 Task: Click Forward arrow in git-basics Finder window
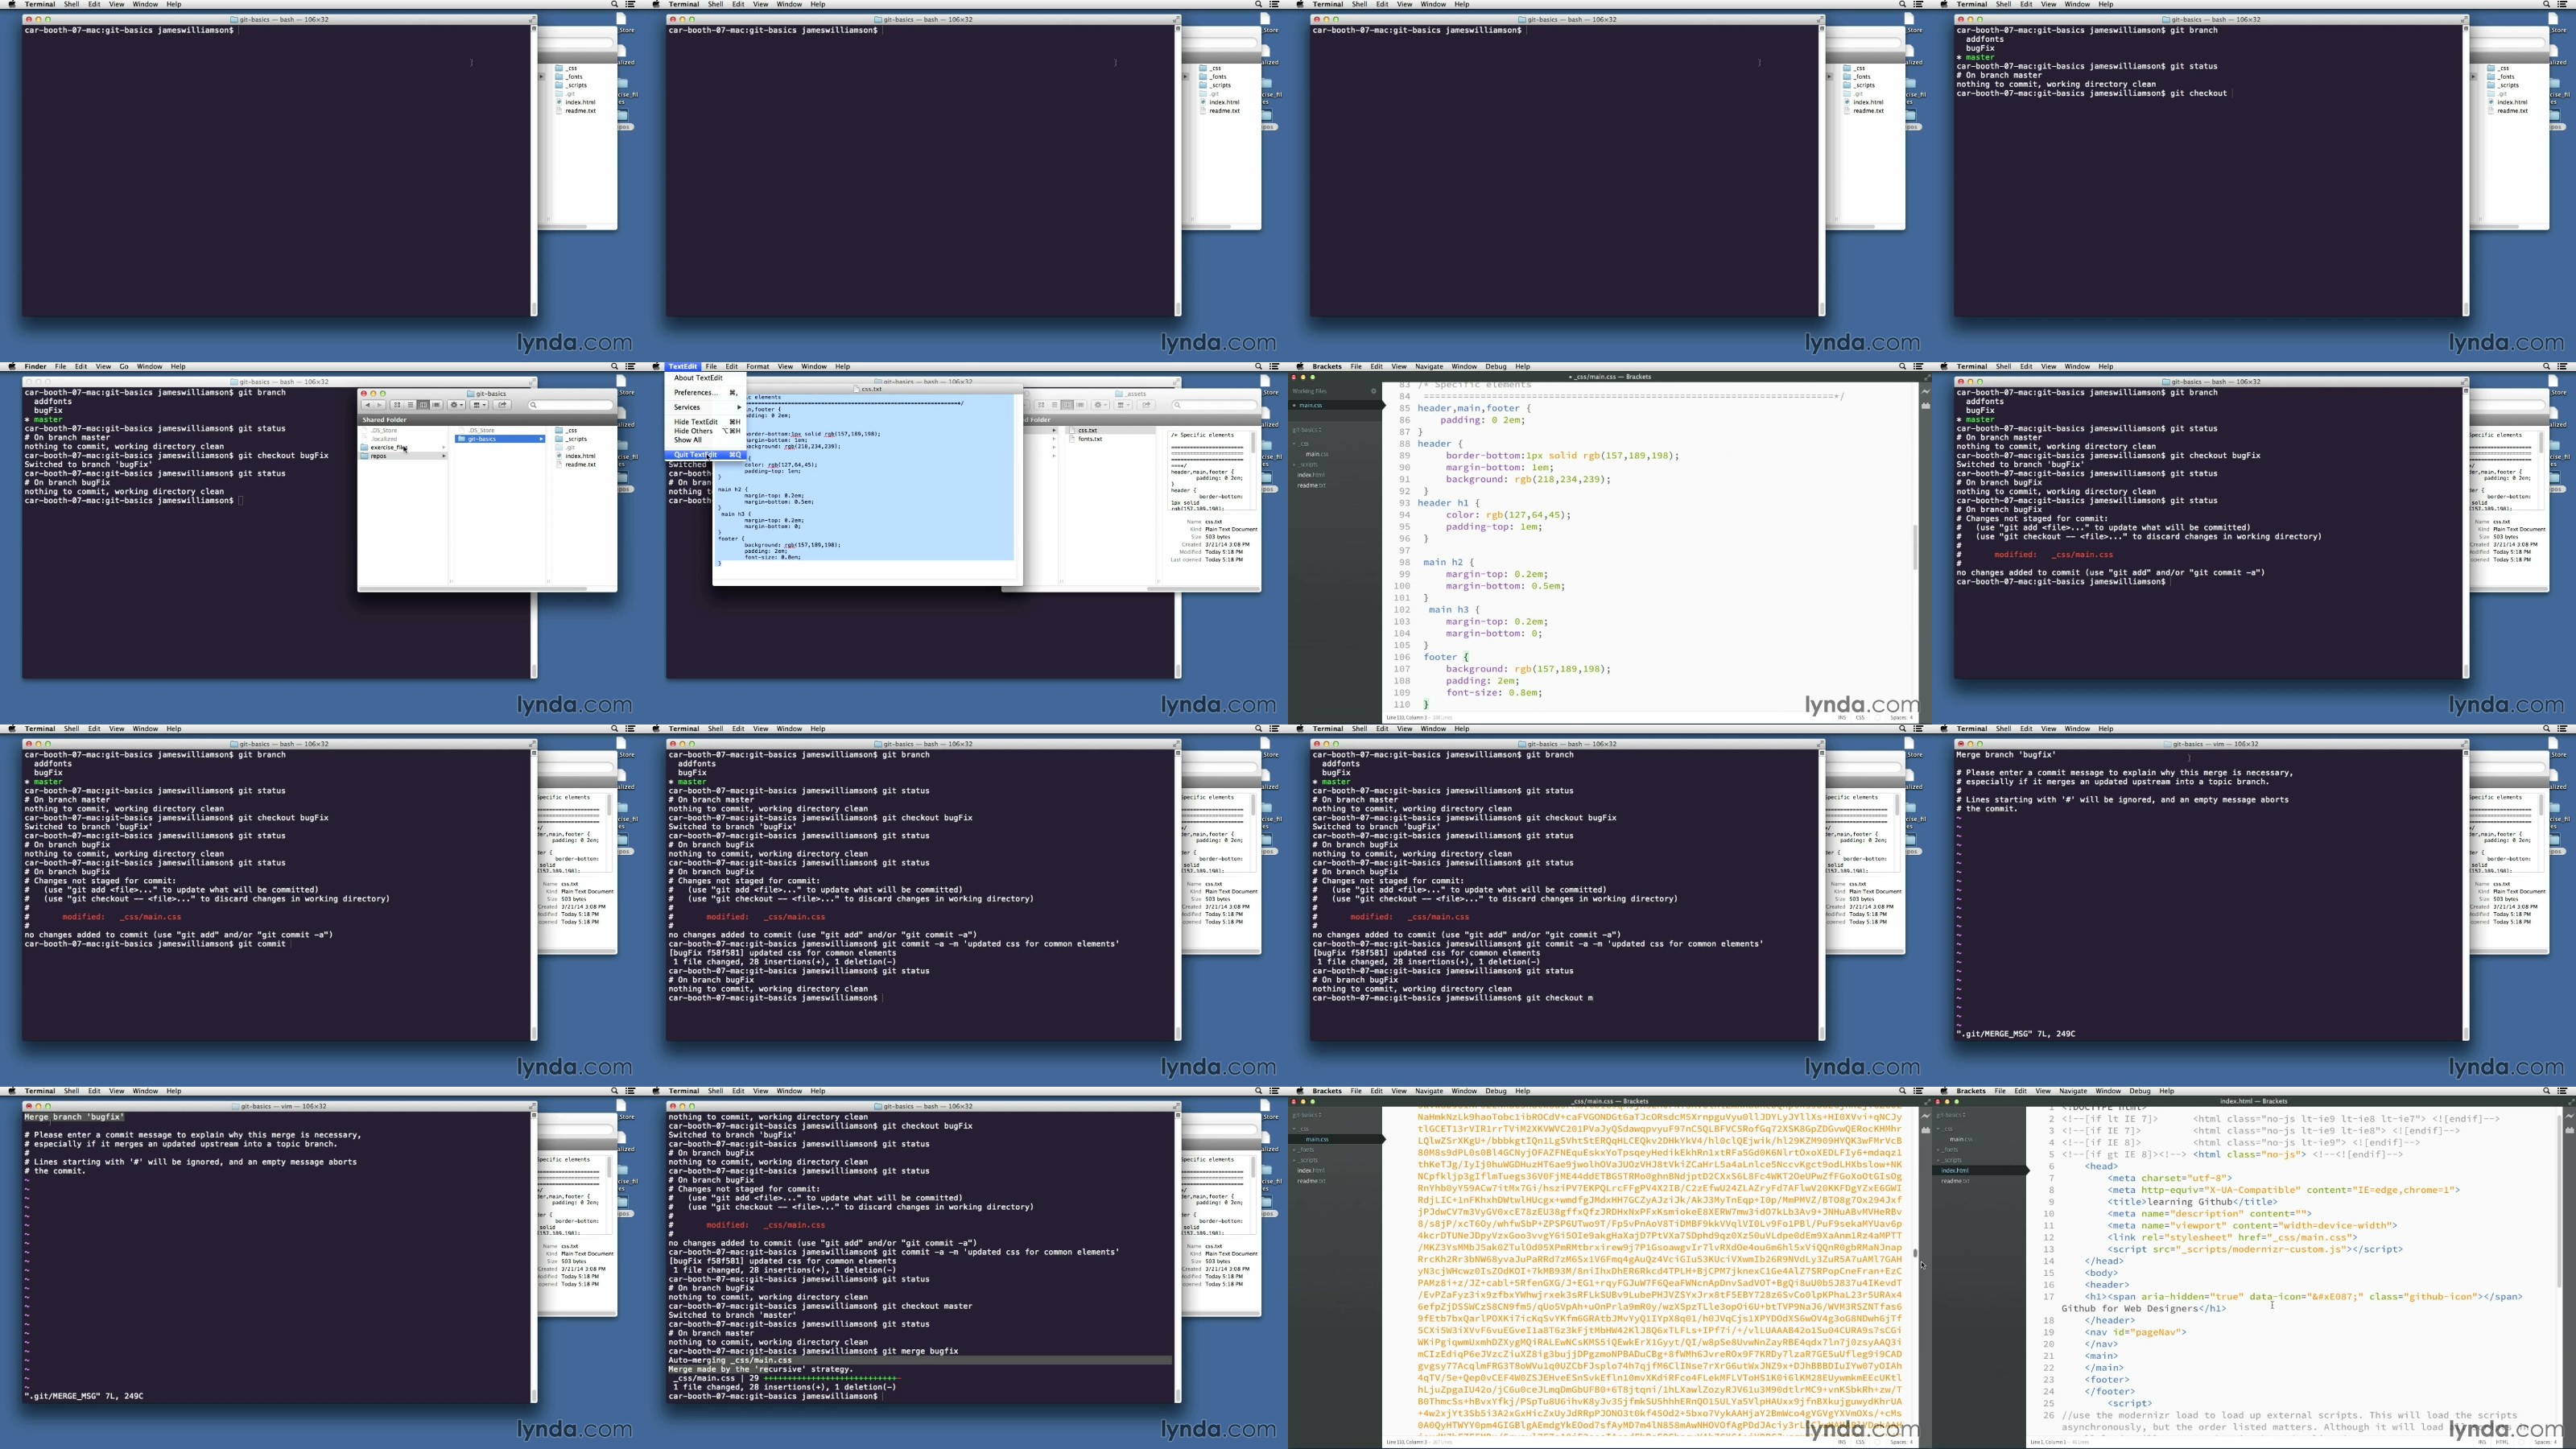[x=380, y=405]
